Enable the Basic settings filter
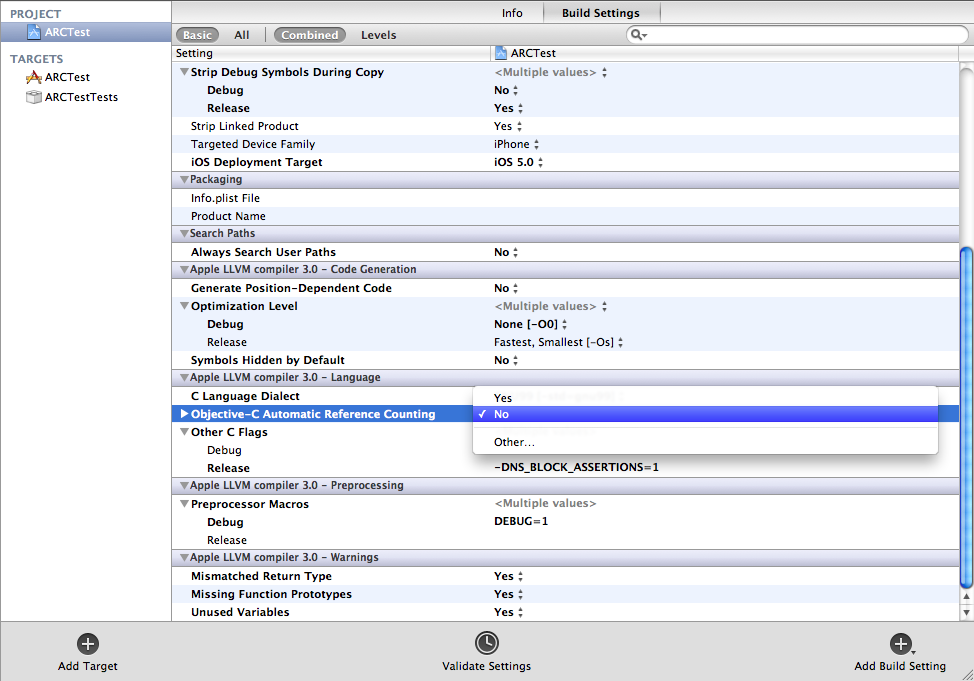Image resolution: width=974 pixels, height=681 pixels. point(197,35)
